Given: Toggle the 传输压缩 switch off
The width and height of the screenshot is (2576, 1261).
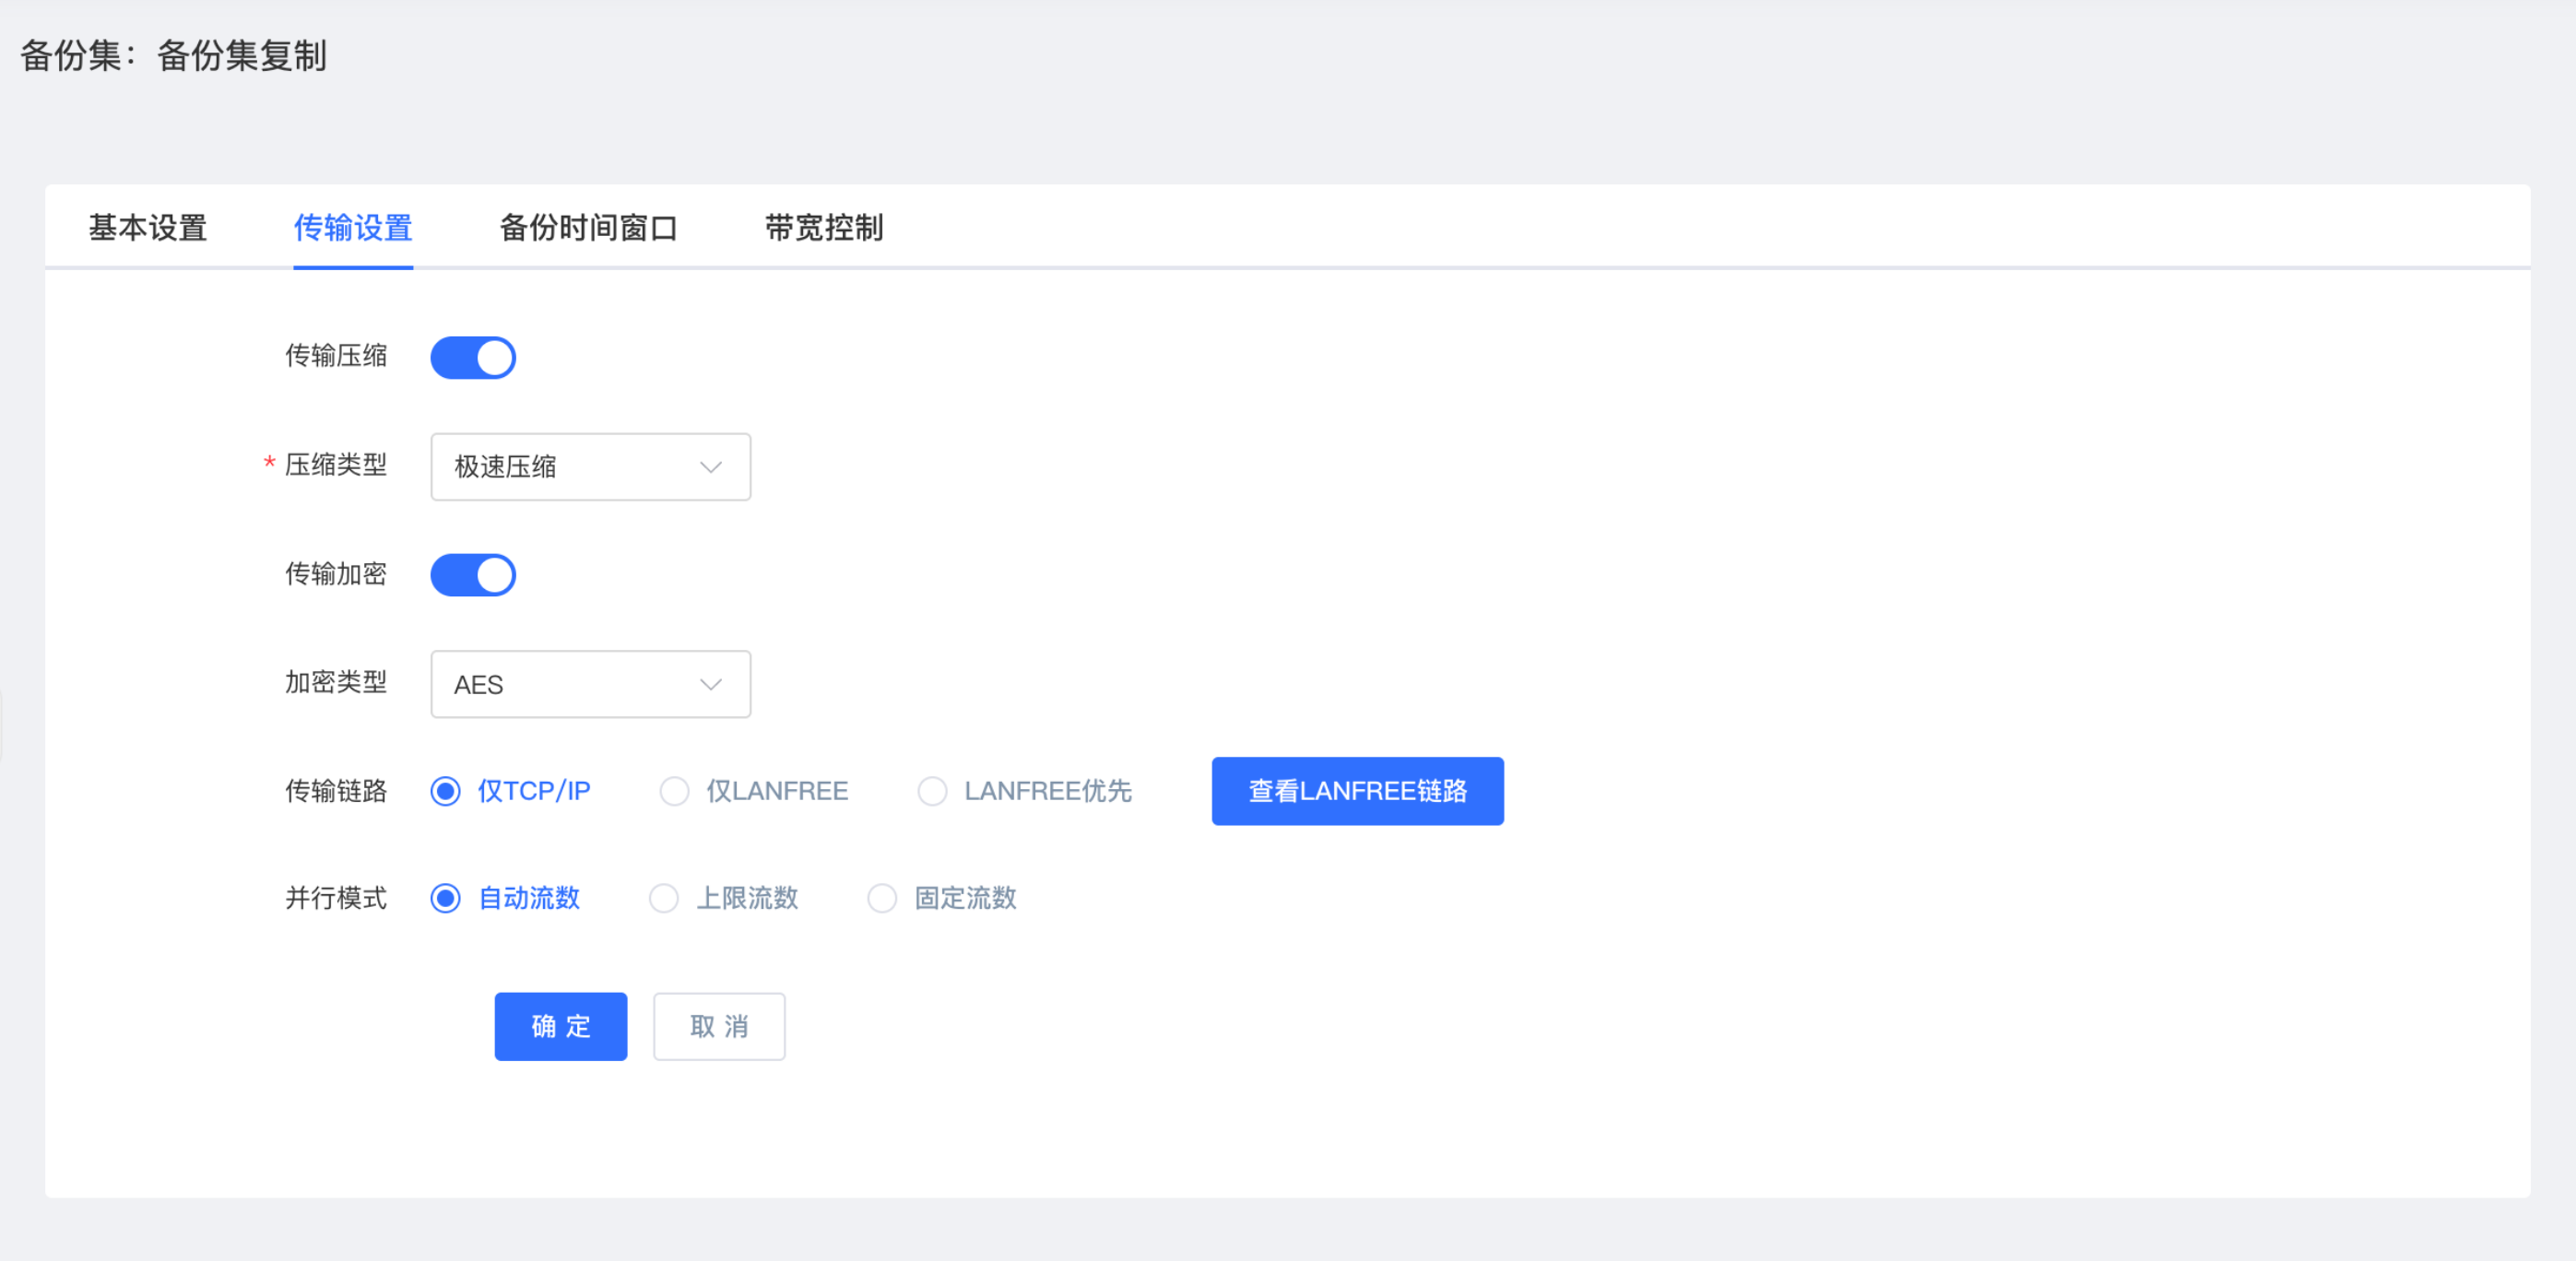Looking at the screenshot, I should [472, 357].
